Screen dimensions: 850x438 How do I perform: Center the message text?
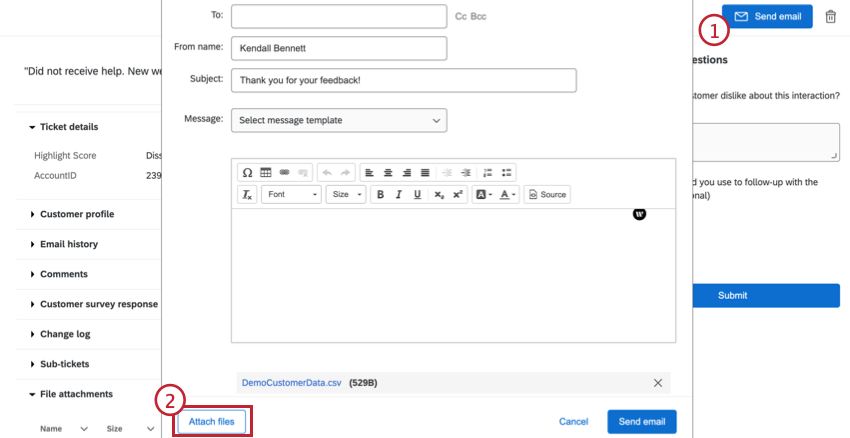point(388,173)
